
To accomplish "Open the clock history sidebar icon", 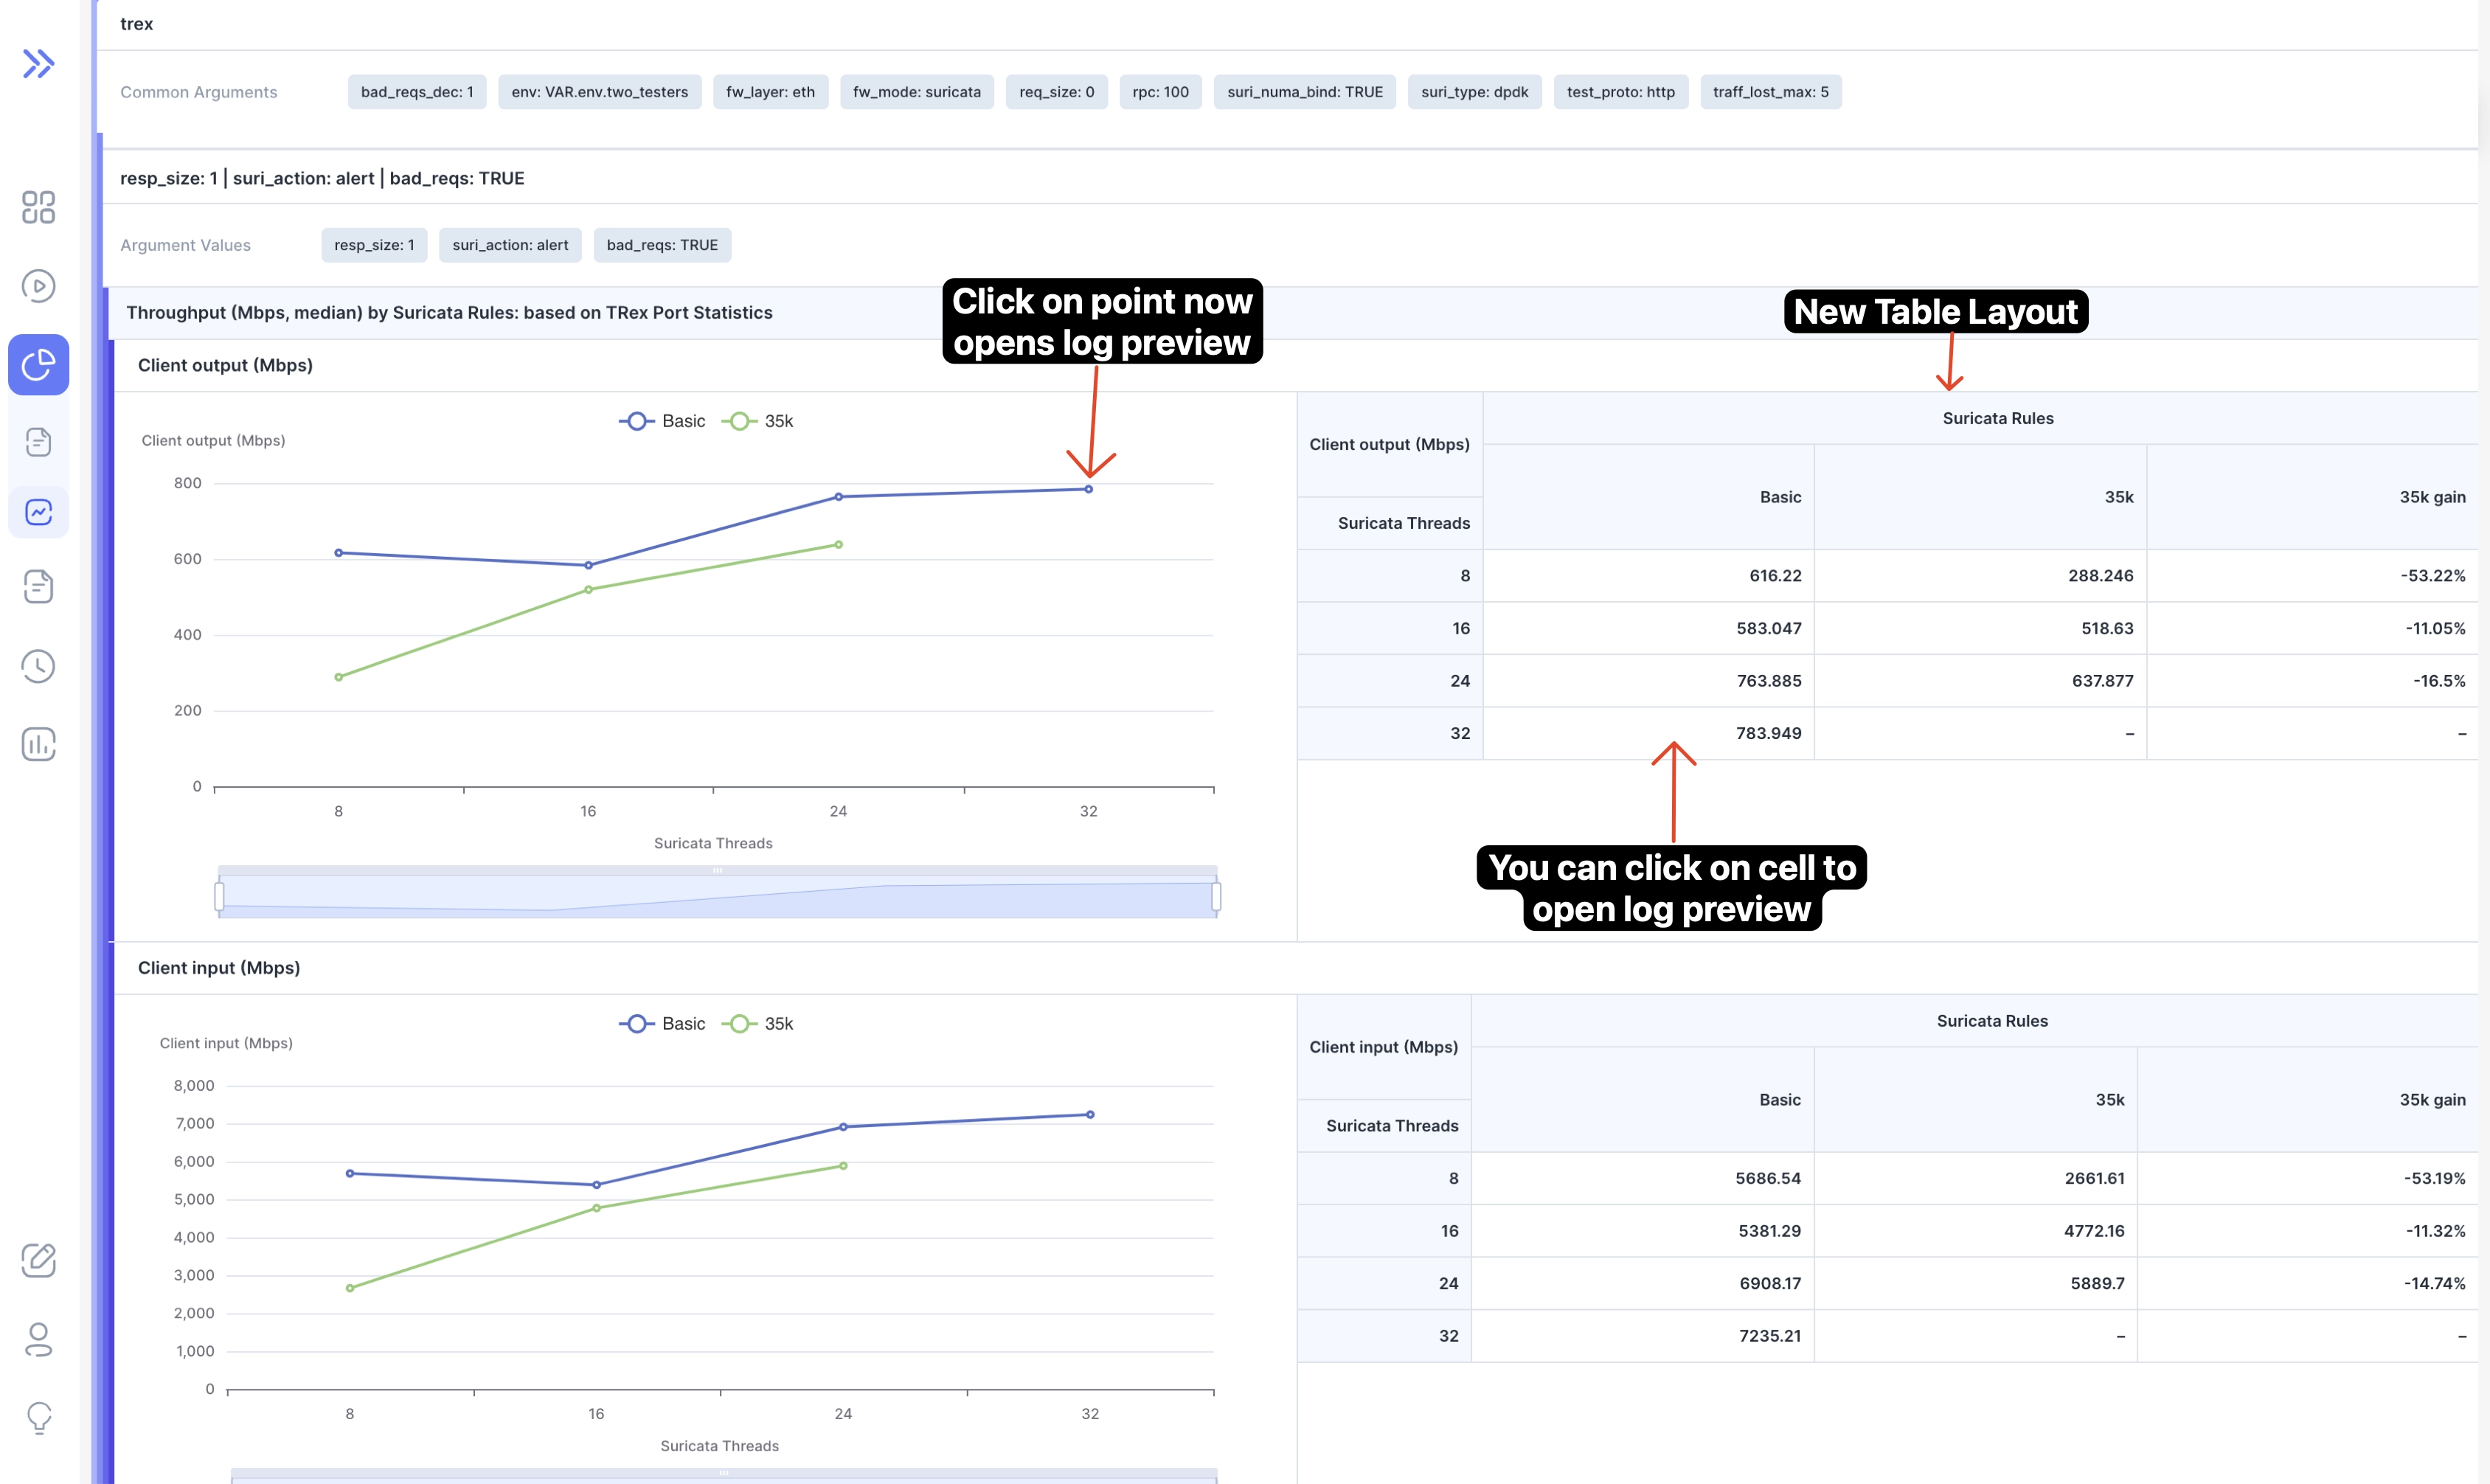I will point(38,666).
